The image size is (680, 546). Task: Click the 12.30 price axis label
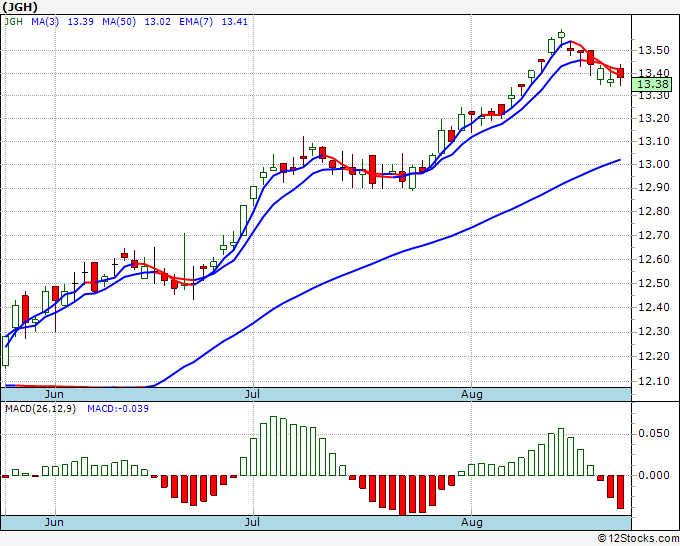point(654,332)
